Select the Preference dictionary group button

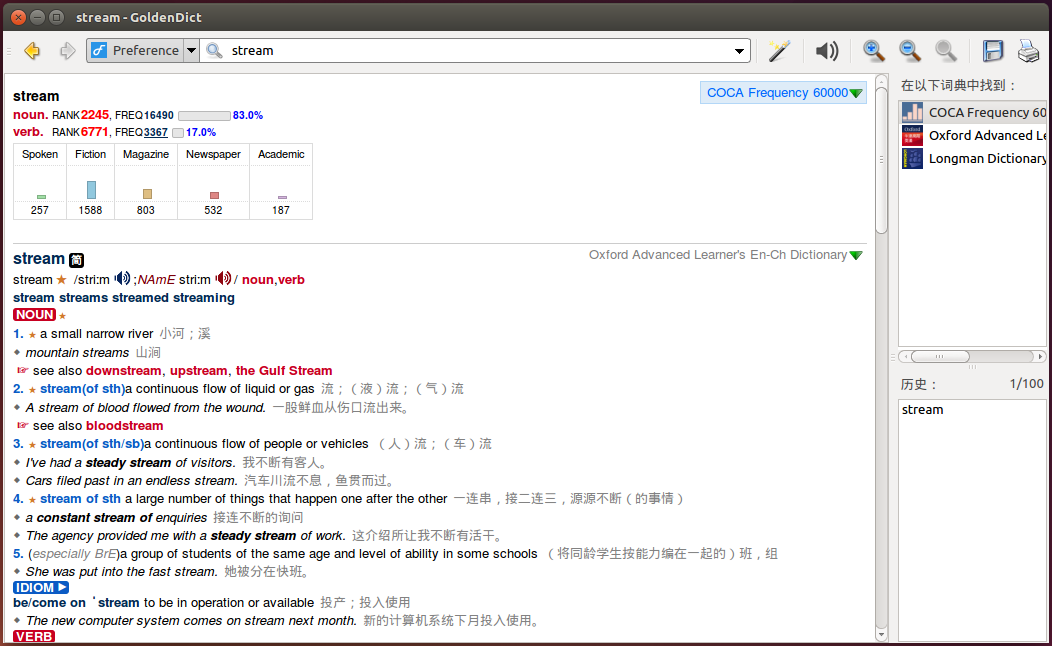[135, 50]
